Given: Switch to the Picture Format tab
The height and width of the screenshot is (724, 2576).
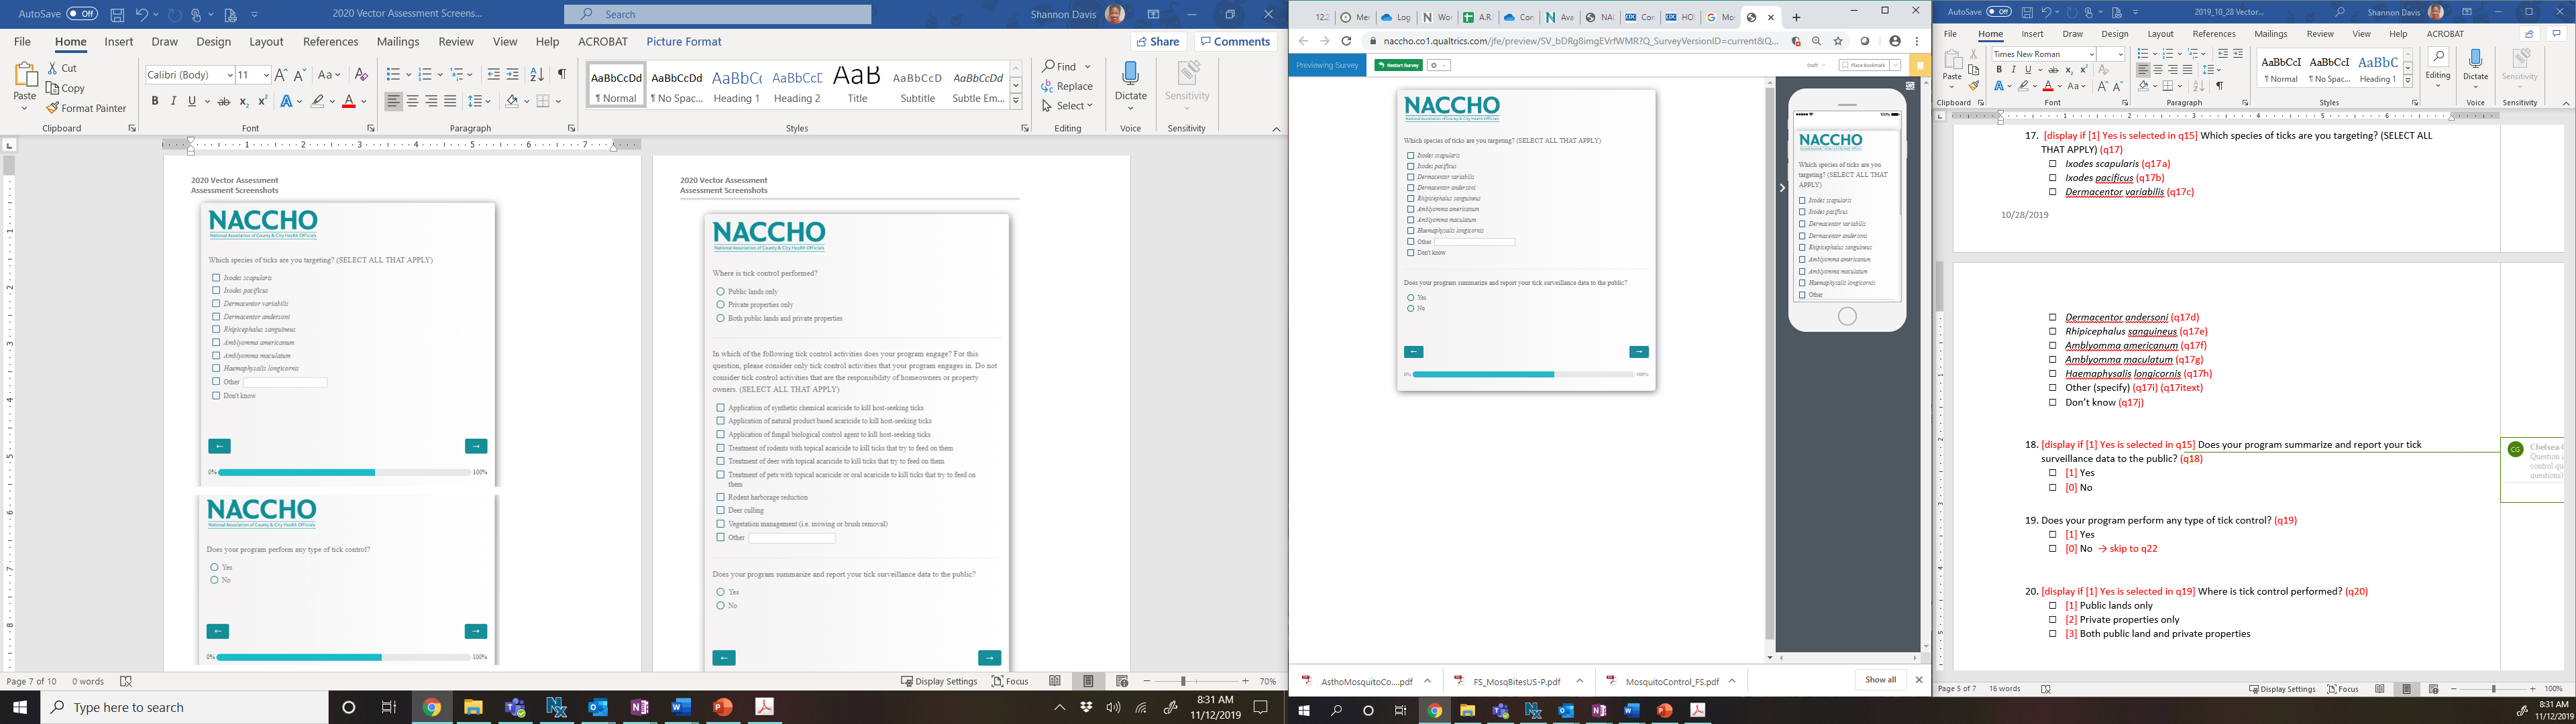Looking at the screenshot, I should 683,42.
